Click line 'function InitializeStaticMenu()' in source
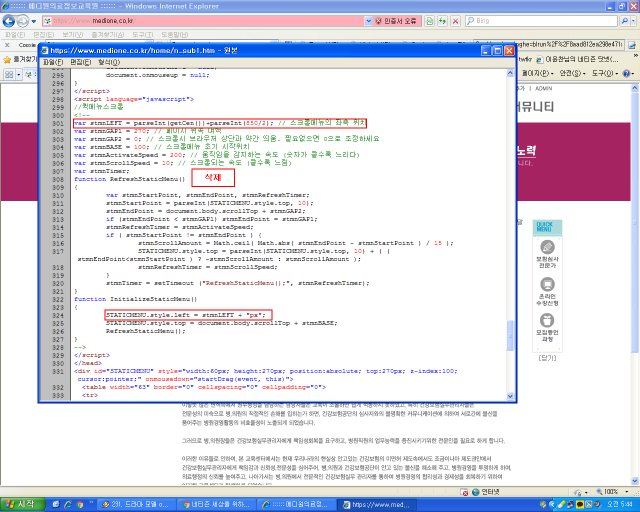The image size is (640, 512). (136, 299)
